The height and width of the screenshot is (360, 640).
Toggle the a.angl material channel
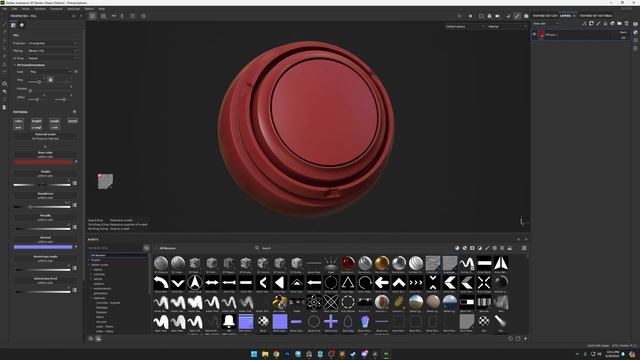pyautogui.click(x=36, y=127)
